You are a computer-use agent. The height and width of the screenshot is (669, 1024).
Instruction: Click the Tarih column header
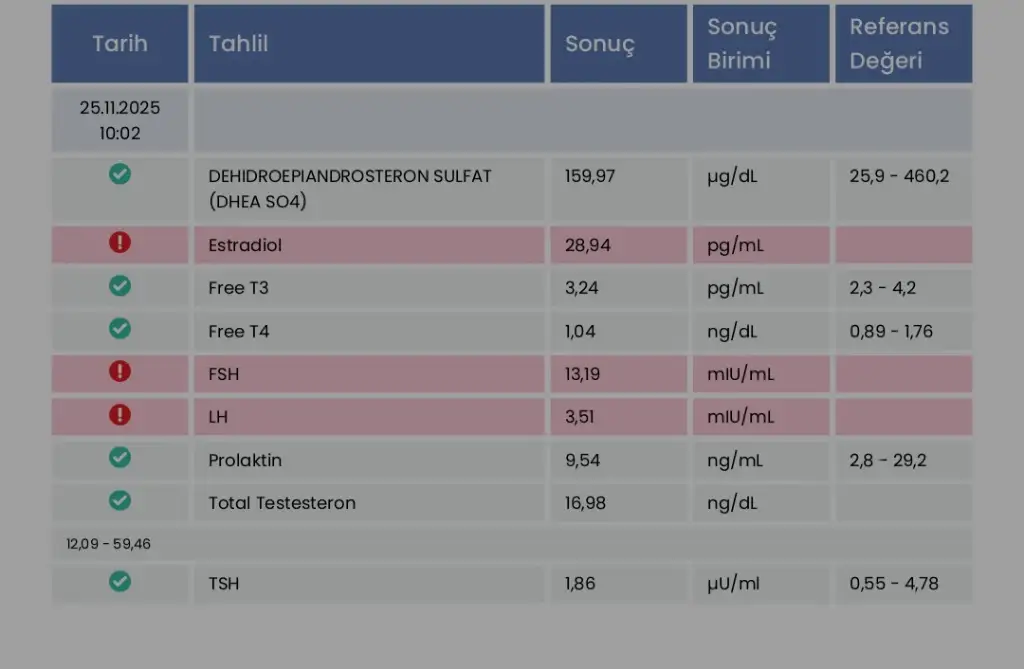[120, 44]
